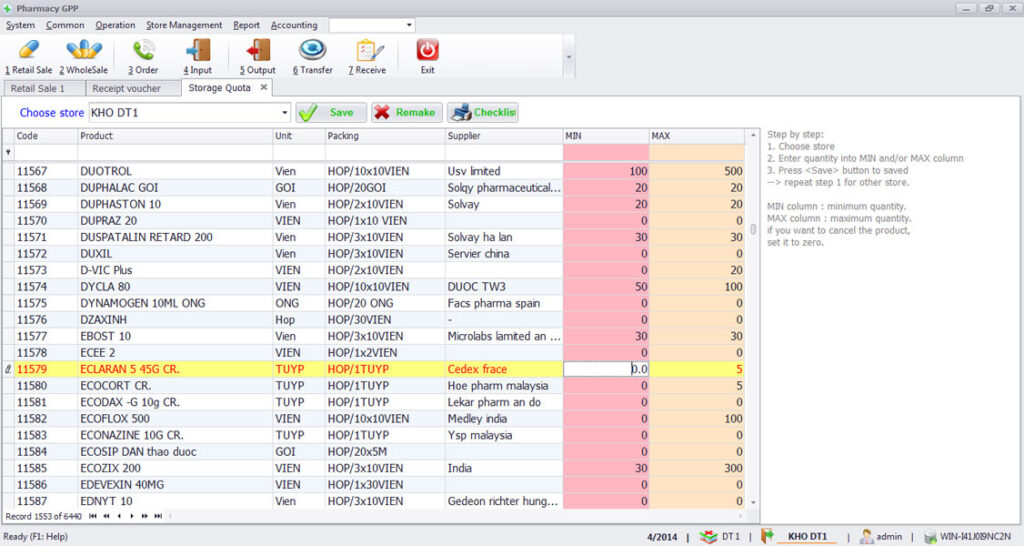
Task: Open the Store Management menu
Action: [184, 25]
